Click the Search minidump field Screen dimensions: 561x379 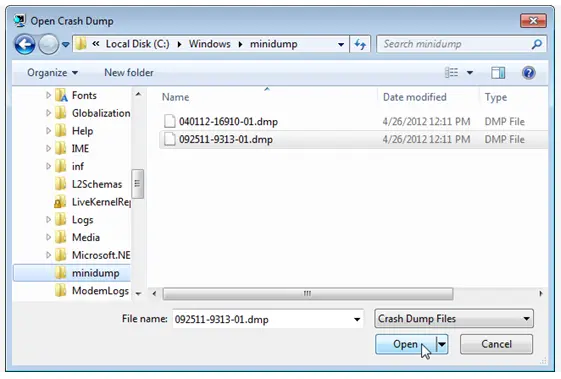tap(462, 44)
